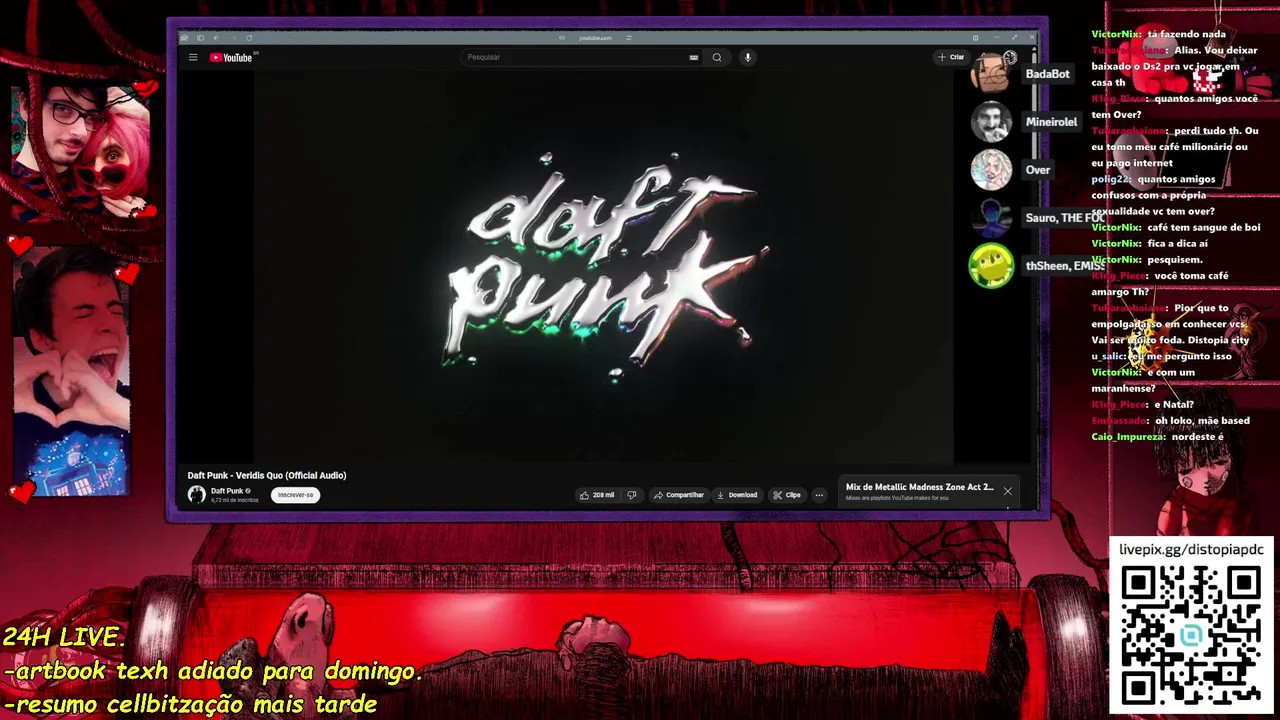Open the account avatar in YouTube header
Screen dimensions: 1280x720
1010,57
